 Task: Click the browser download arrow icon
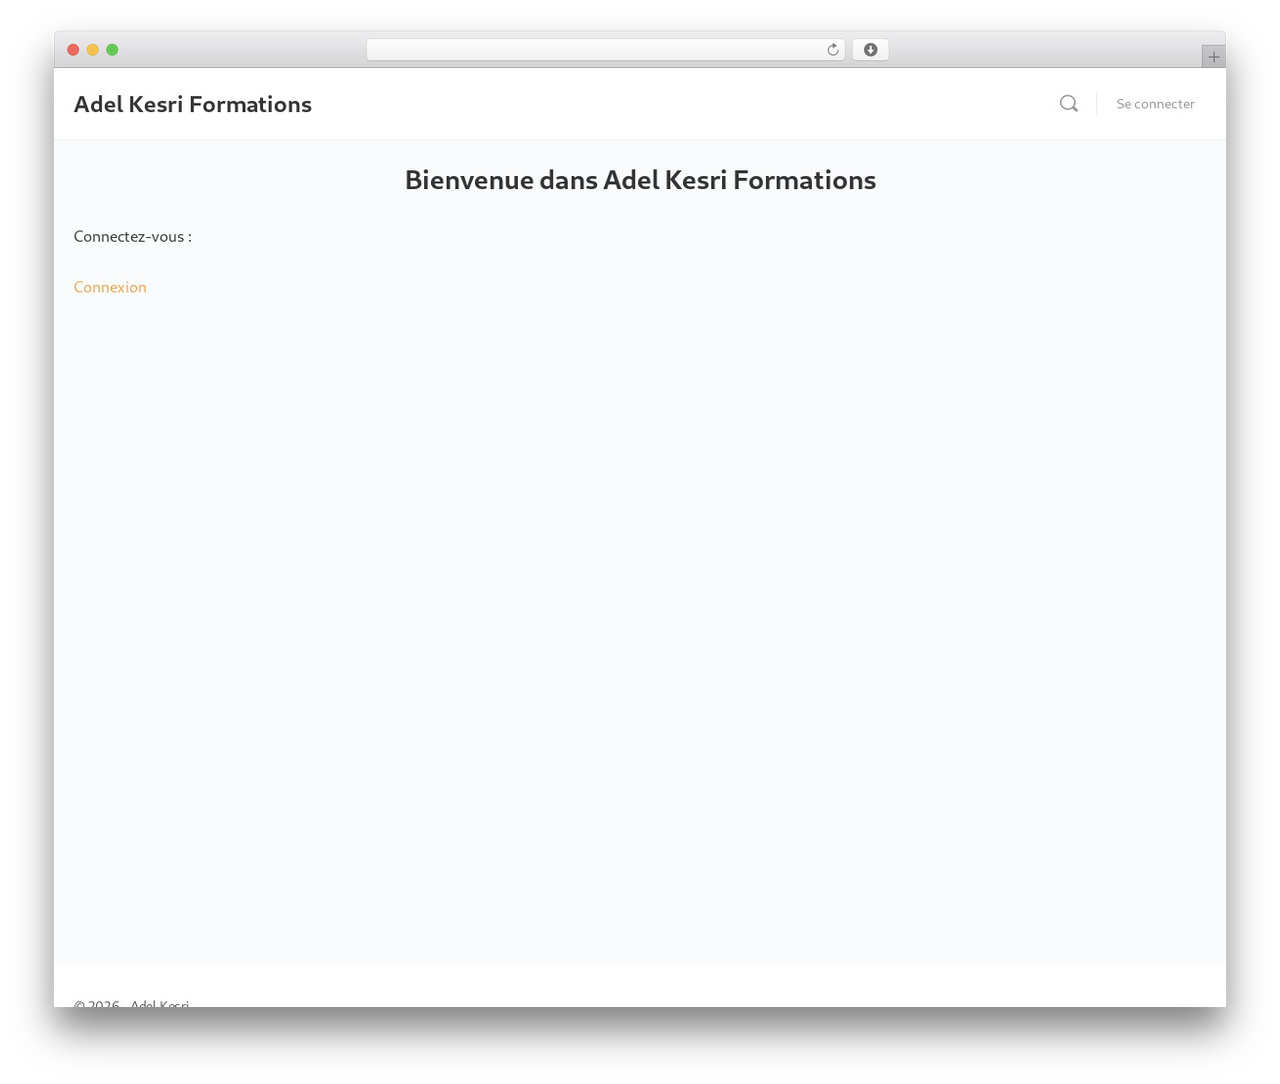[870, 50]
